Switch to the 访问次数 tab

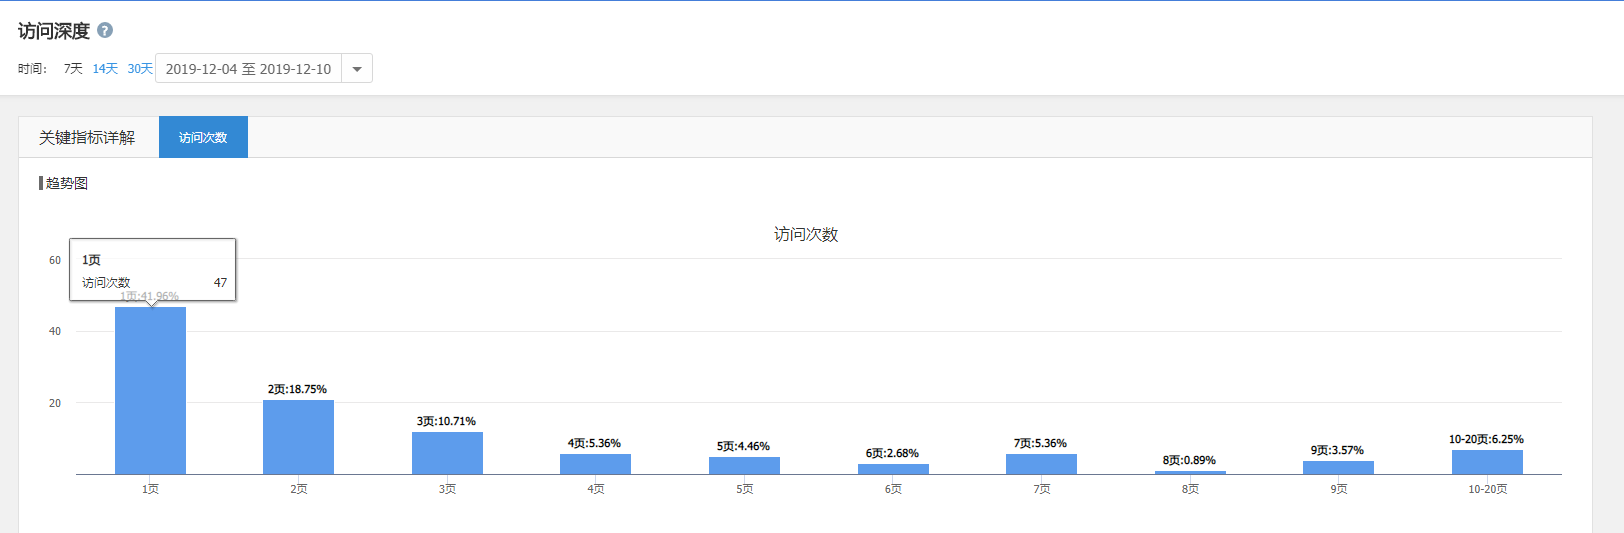pyautogui.click(x=203, y=138)
